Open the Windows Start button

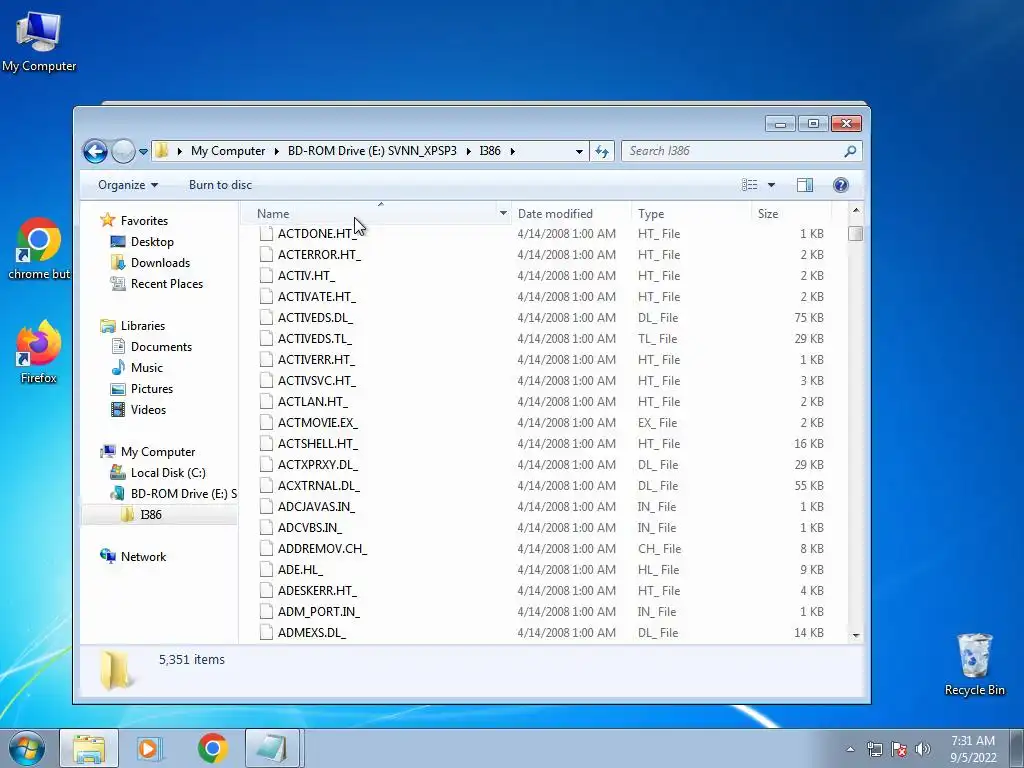(27, 748)
